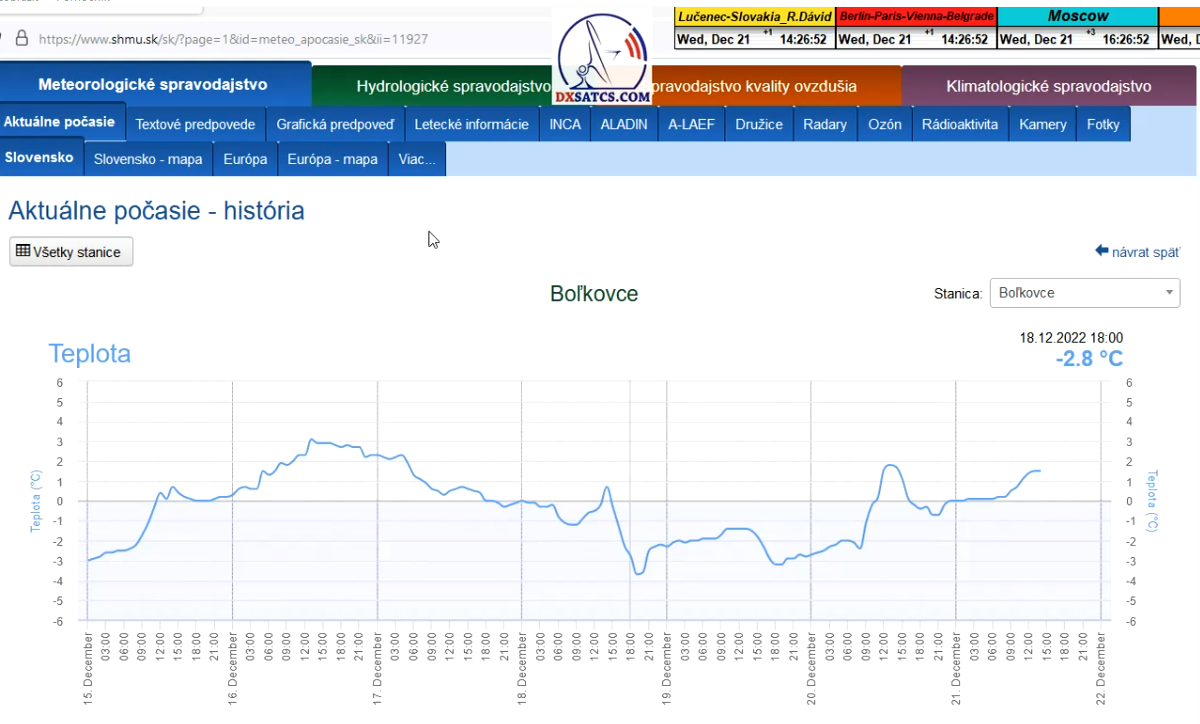Select the Textové predpovede tab
Viewport: 1200px width, 724px height.
coord(195,125)
